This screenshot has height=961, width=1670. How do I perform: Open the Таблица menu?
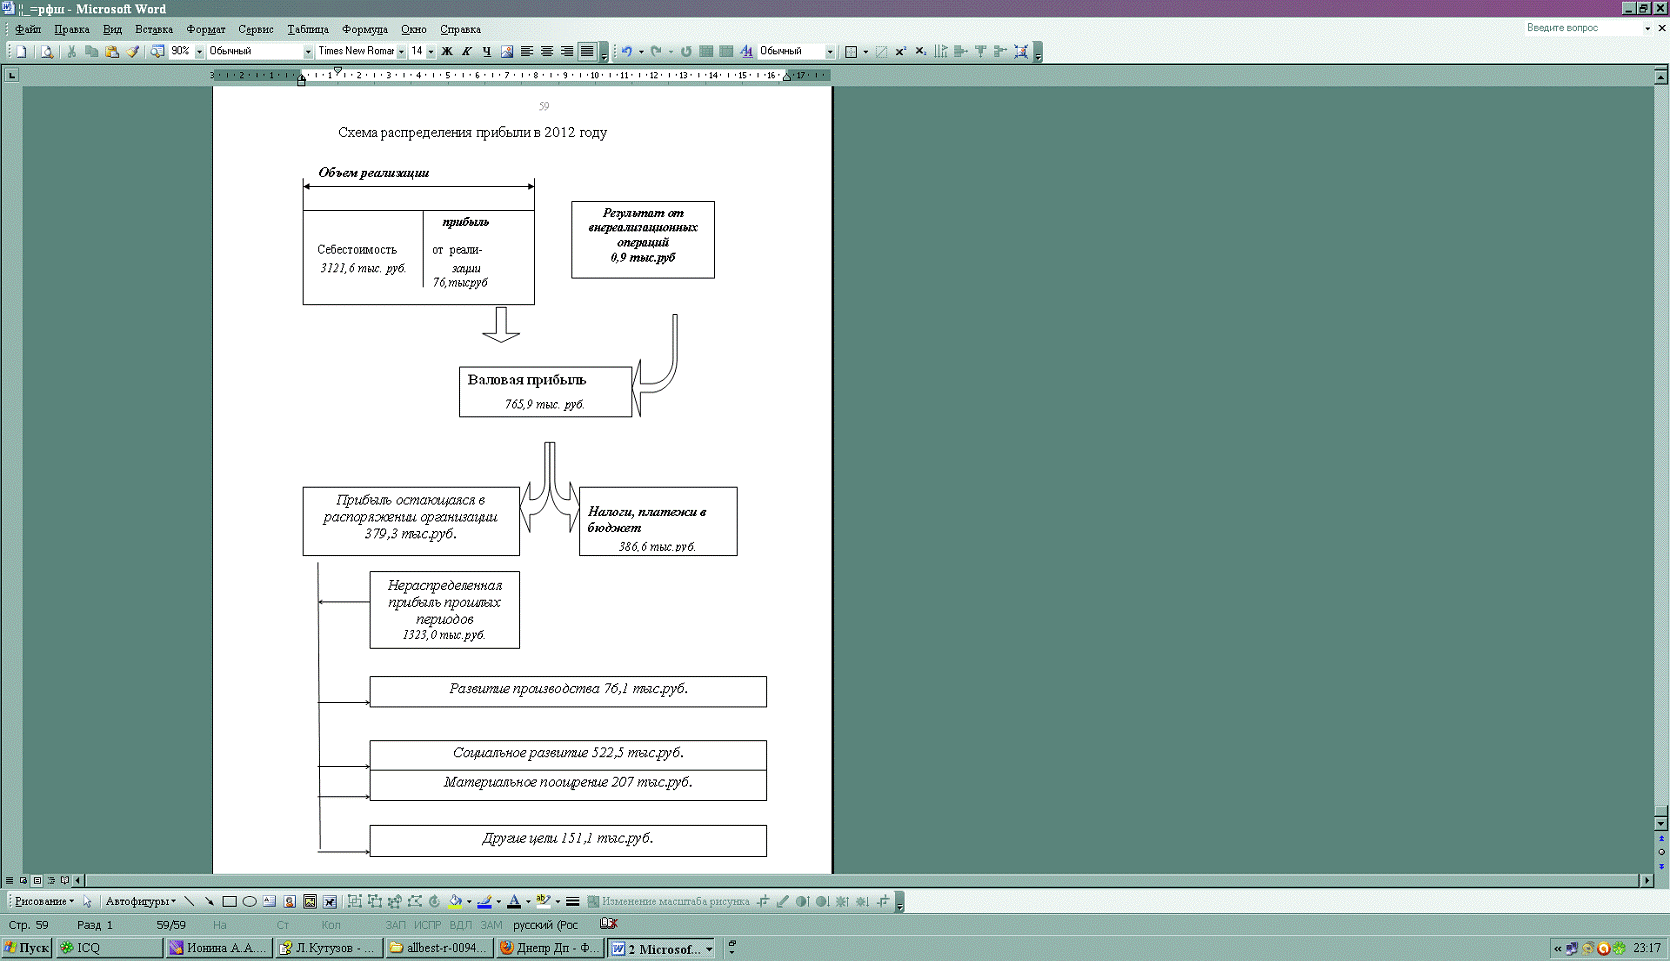coord(307,29)
